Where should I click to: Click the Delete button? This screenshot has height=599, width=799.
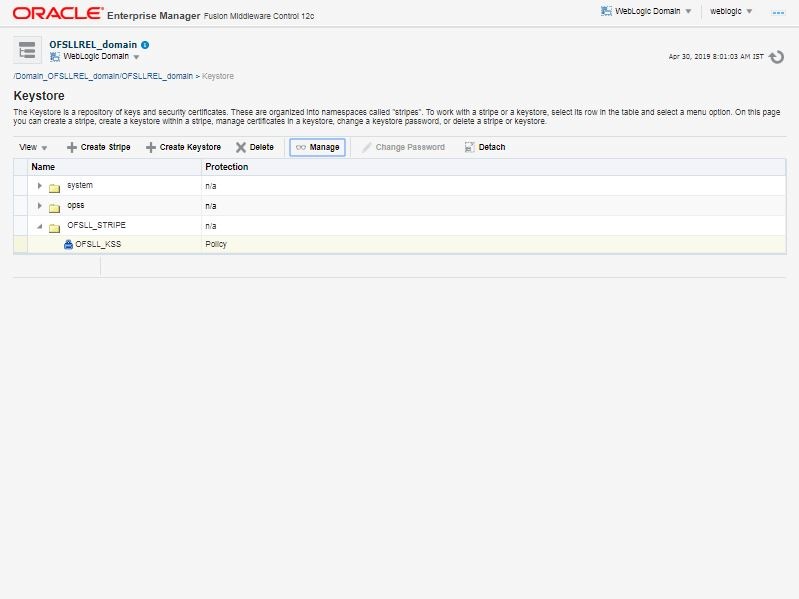click(255, 147)
